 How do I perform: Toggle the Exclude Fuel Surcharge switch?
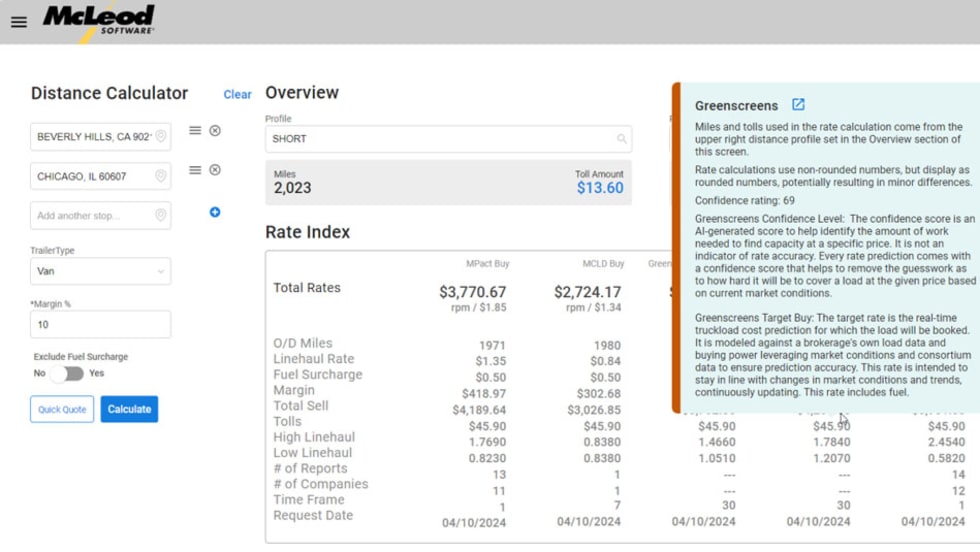67,373
